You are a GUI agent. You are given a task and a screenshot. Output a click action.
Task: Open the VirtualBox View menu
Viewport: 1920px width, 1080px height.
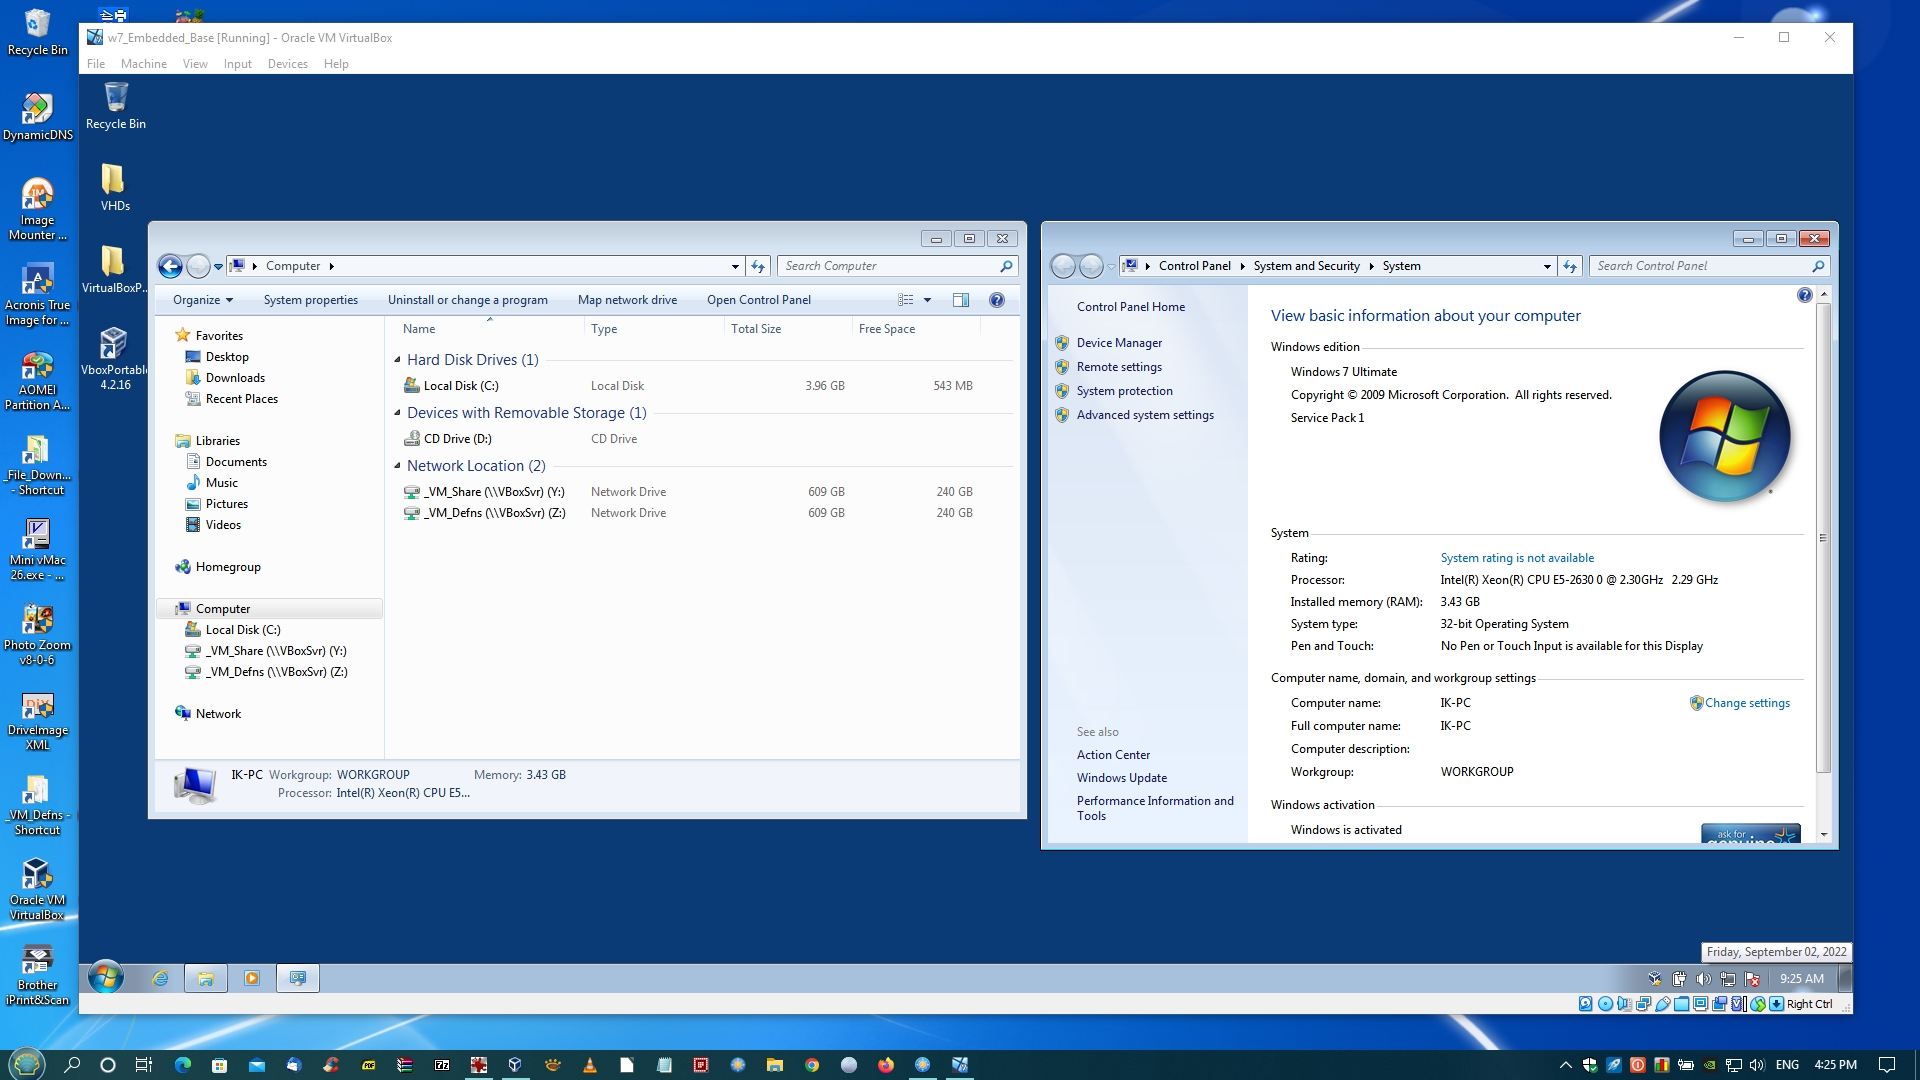[195, 64]
